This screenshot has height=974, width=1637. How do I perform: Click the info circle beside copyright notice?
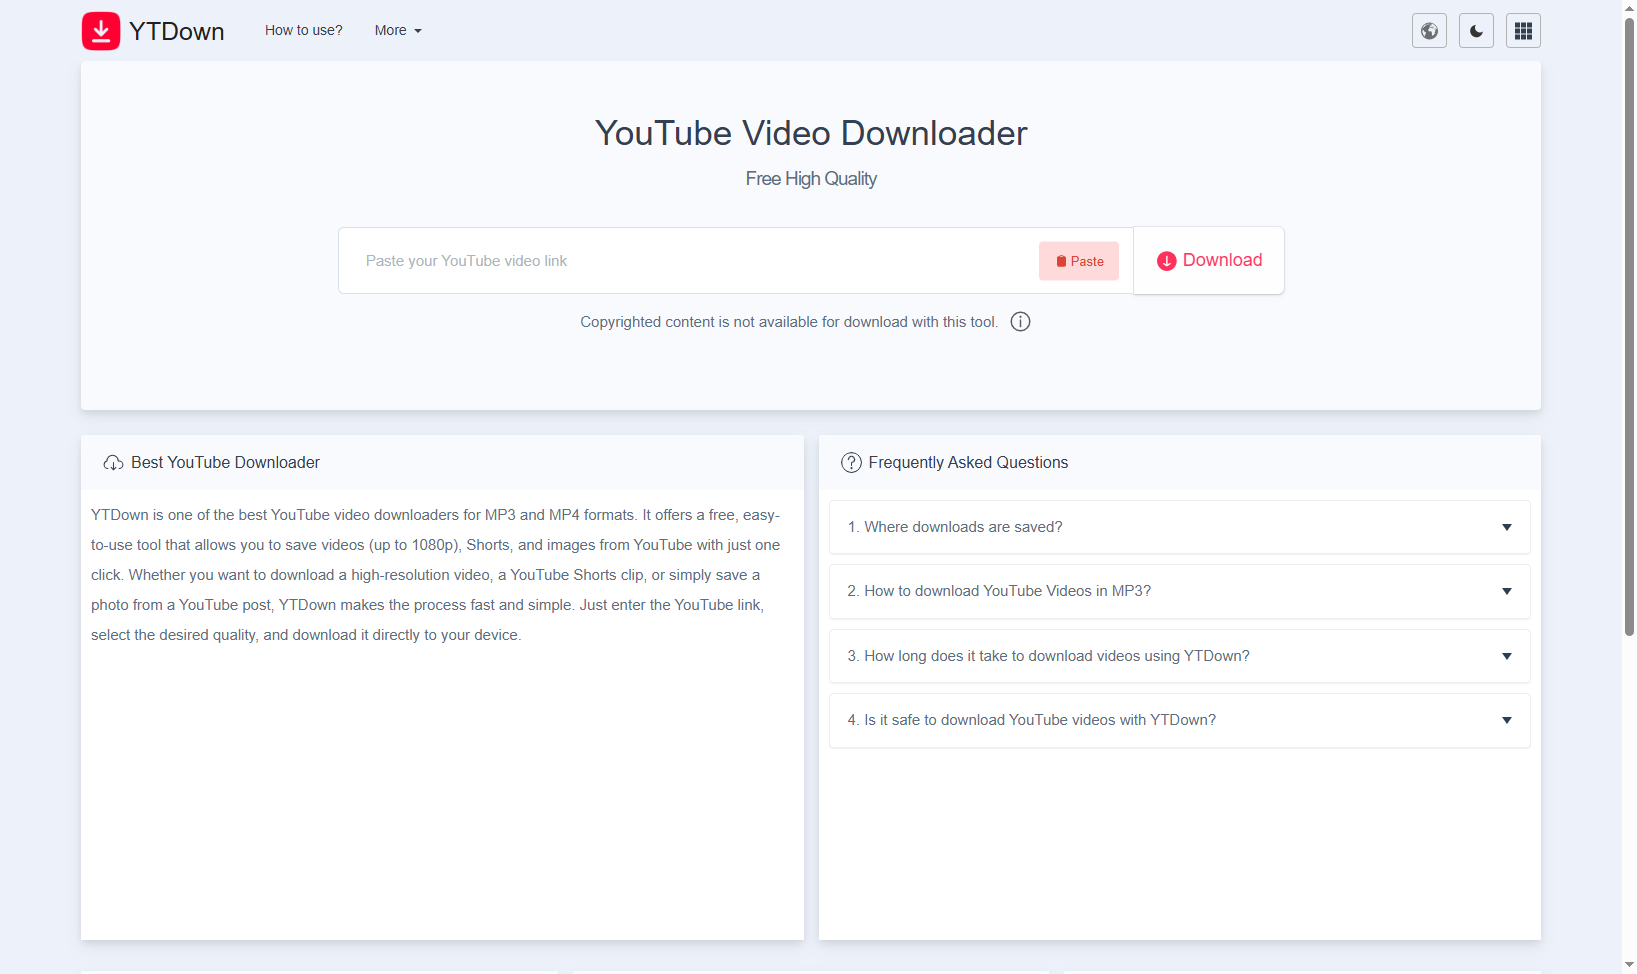click(1020, 321)
